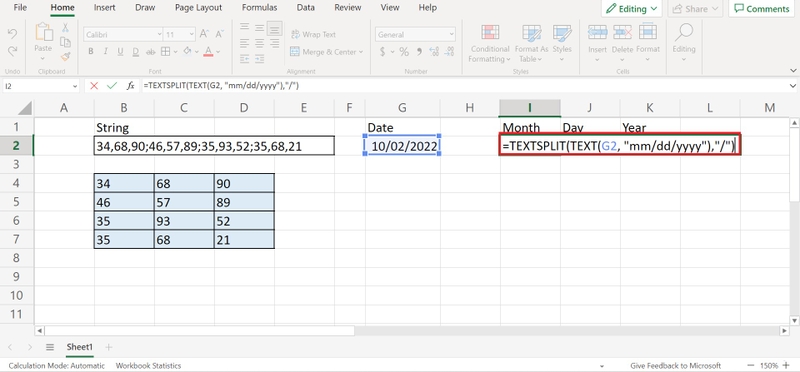Click the Currency dollar icon

coord(383,52)
